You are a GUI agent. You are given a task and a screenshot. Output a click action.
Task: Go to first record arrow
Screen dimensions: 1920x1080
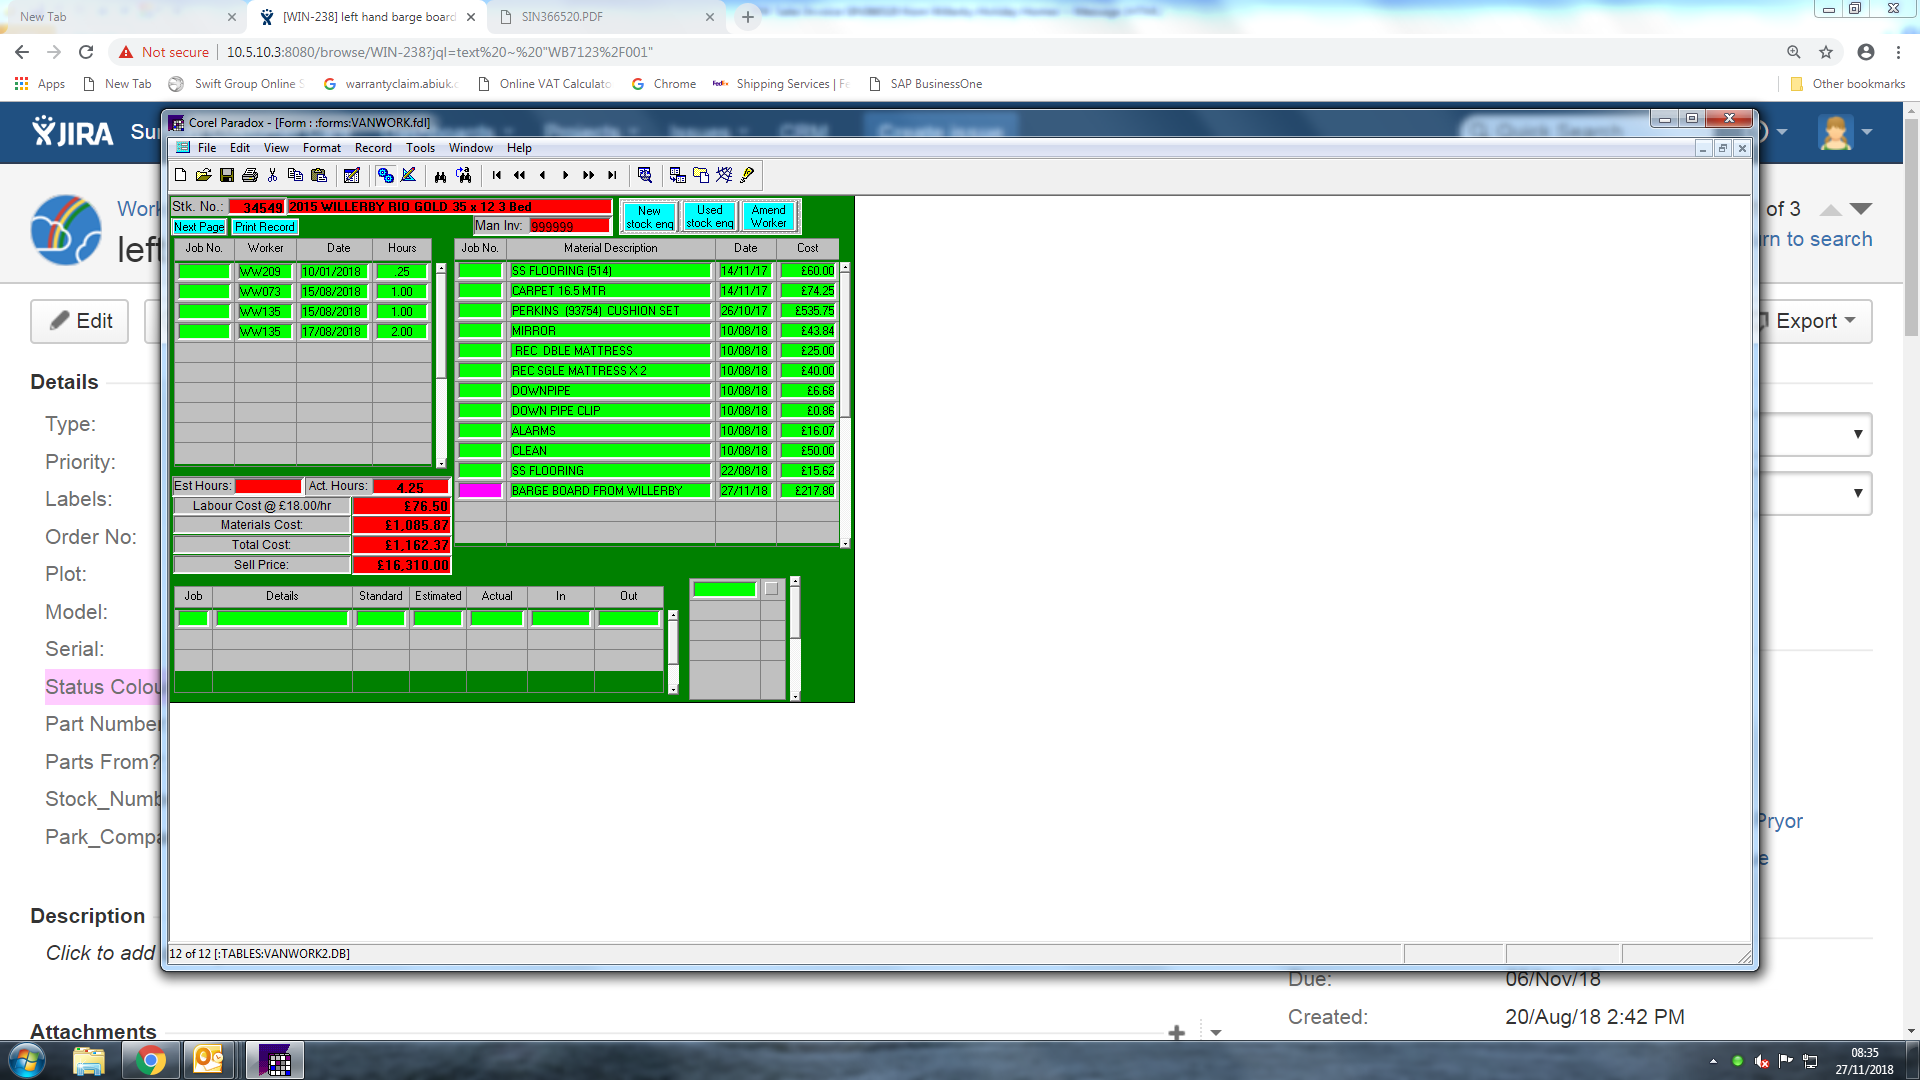[497, 175]
